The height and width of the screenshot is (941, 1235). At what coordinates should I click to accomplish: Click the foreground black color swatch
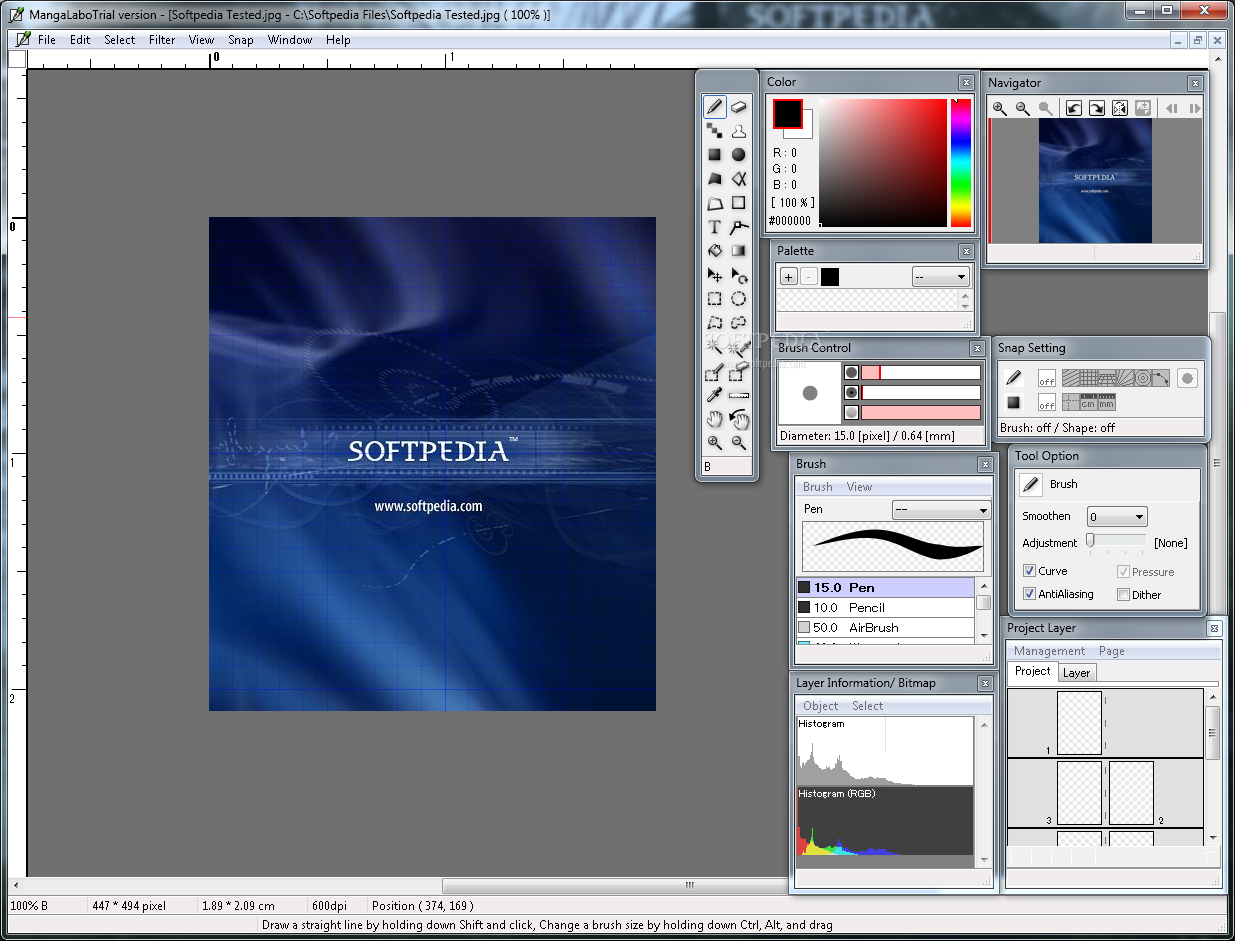click(787, 114)
